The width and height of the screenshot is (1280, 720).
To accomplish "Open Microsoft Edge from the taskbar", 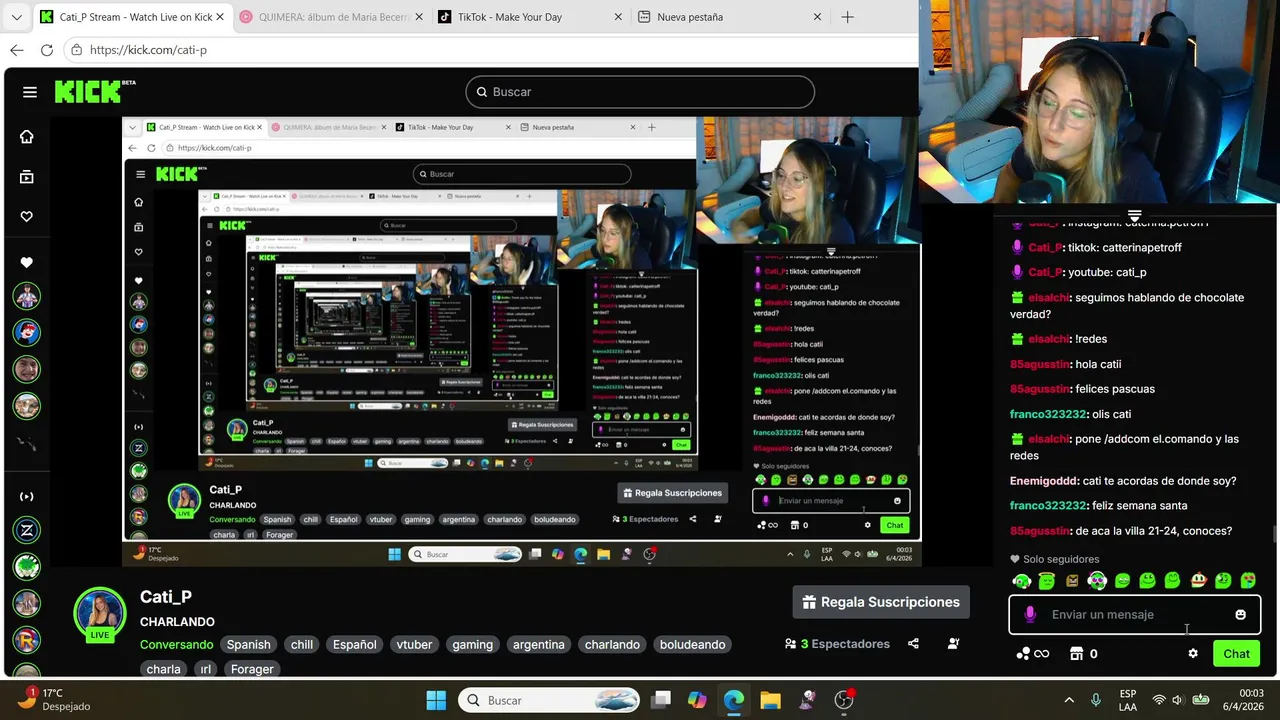I will 733,700.
